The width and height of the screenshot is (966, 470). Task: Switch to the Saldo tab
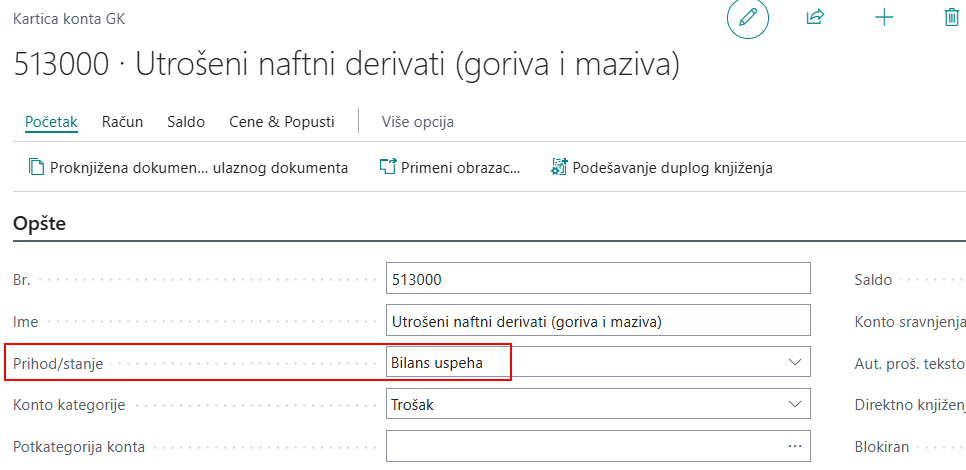(186, 122)
